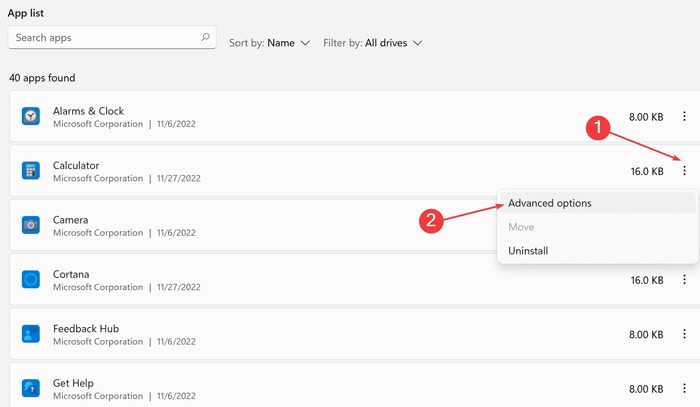The height and width of the screenshot is (407, 700).
Task: Expand the Filter by All drives dropdown
Action: coord(372,43)
